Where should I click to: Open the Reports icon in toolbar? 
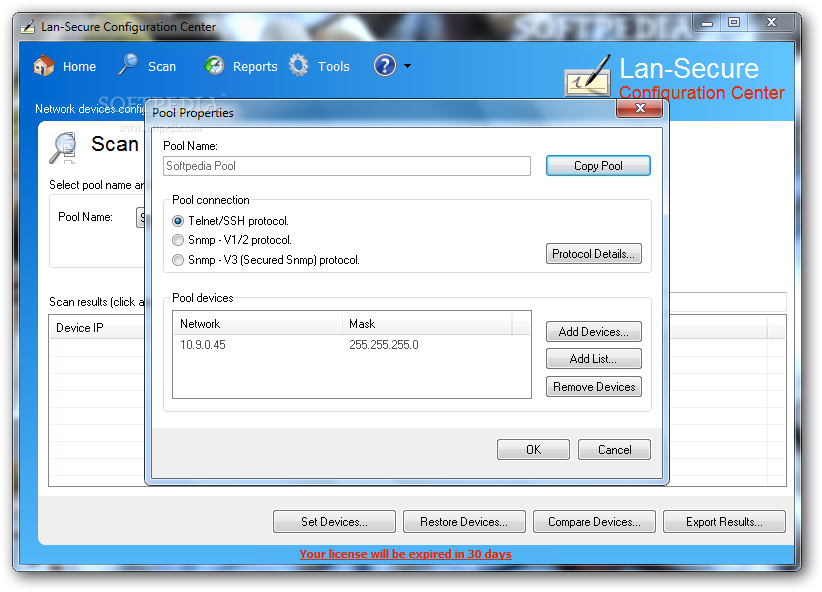[x=214, y=66]
